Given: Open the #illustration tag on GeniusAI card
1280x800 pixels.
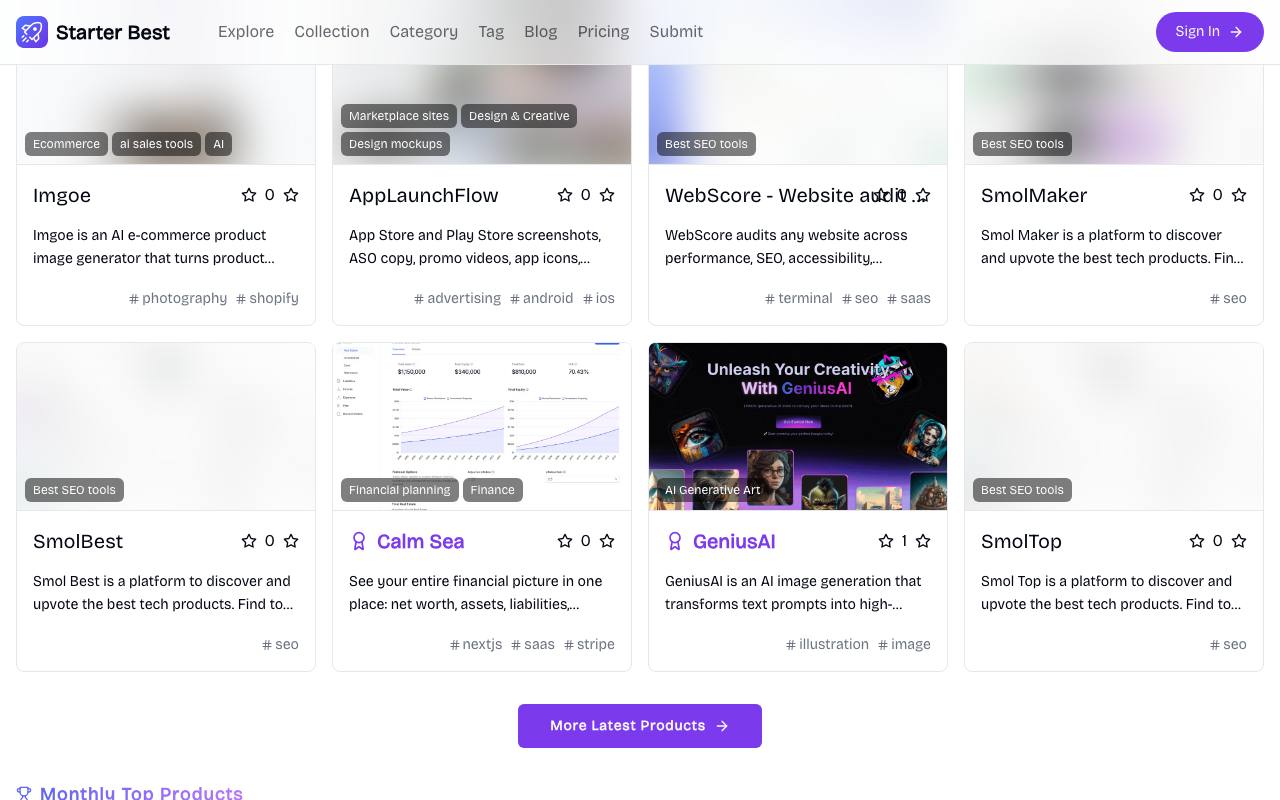Looking at the screenshot, I should coord(828,644).
